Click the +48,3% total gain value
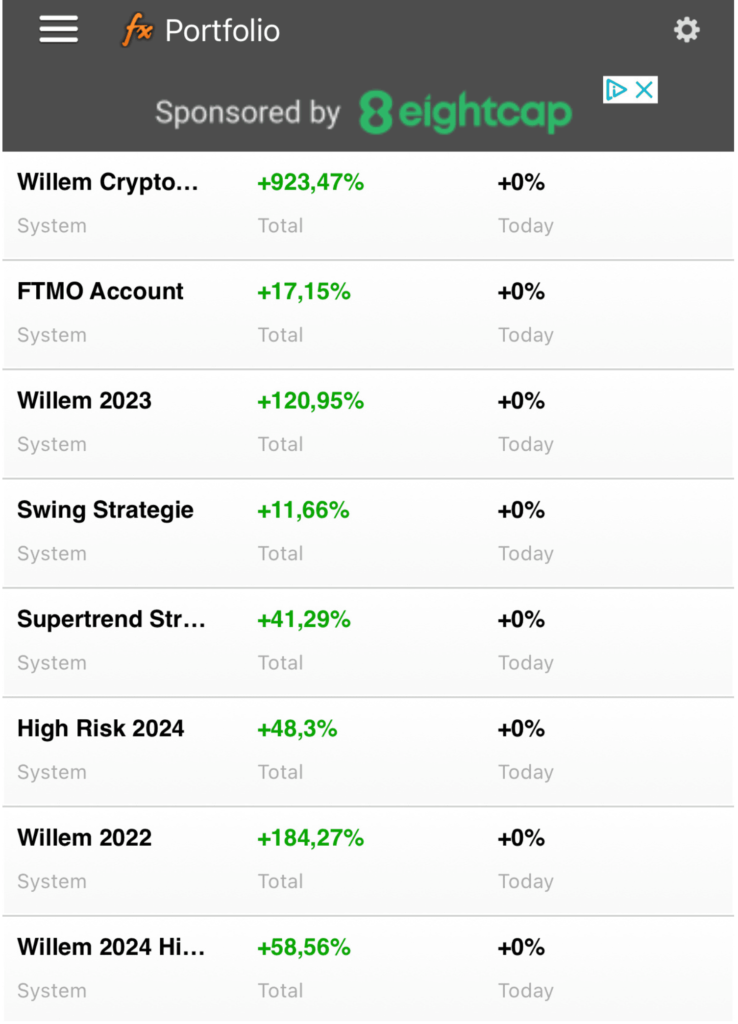The image size is (738, 1024). 297,728
